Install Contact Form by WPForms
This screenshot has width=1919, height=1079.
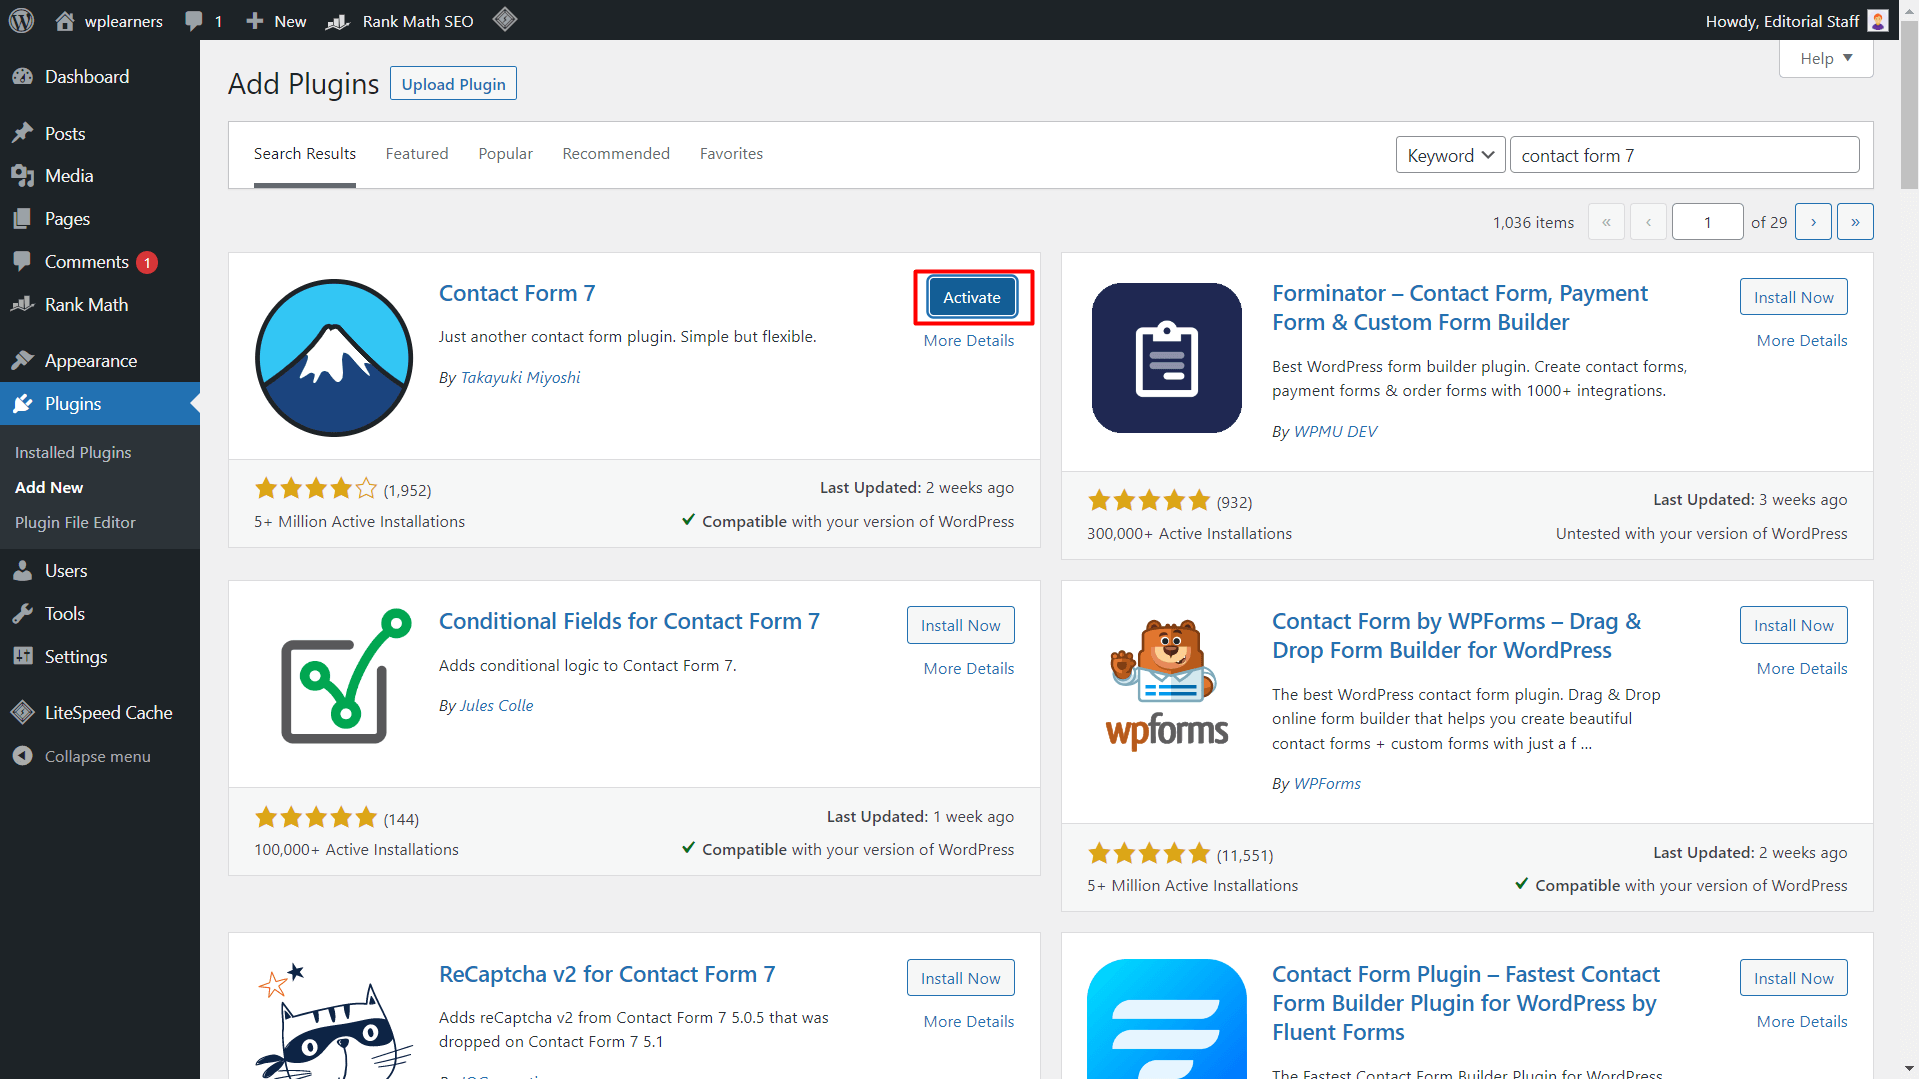click(x=1793, y=625)
